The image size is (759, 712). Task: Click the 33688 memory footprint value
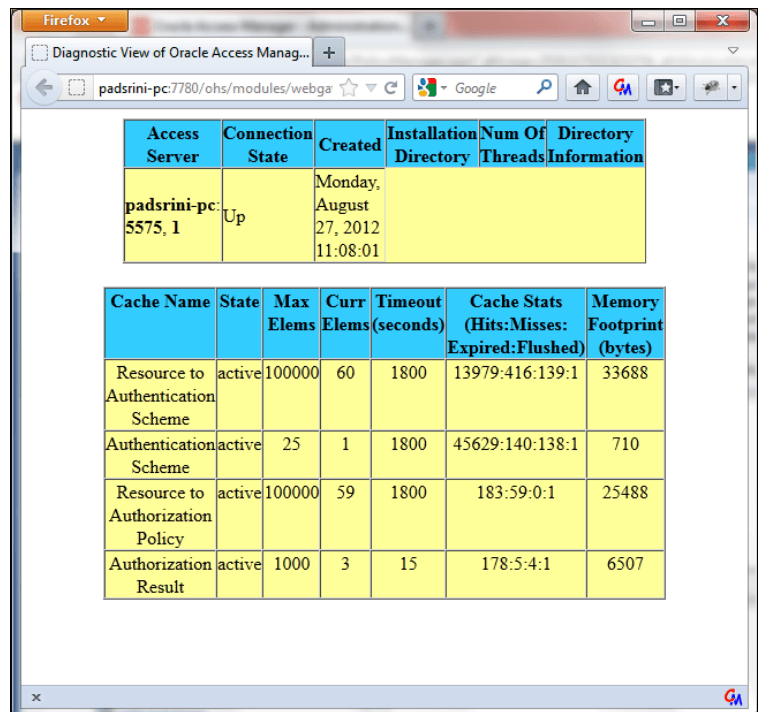point(625,373)
